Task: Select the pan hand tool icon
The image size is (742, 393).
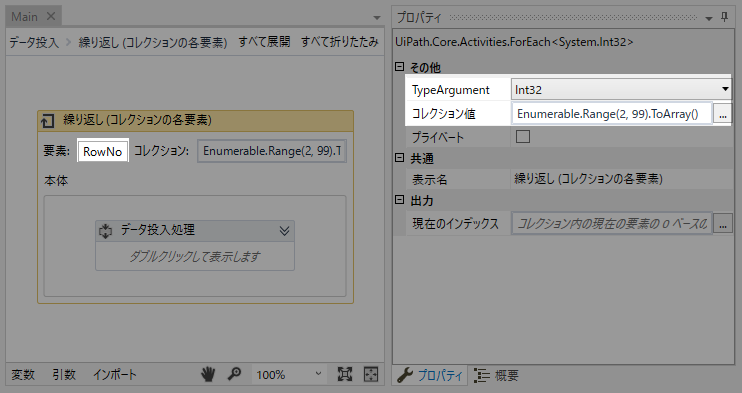Action: point(208,375)
